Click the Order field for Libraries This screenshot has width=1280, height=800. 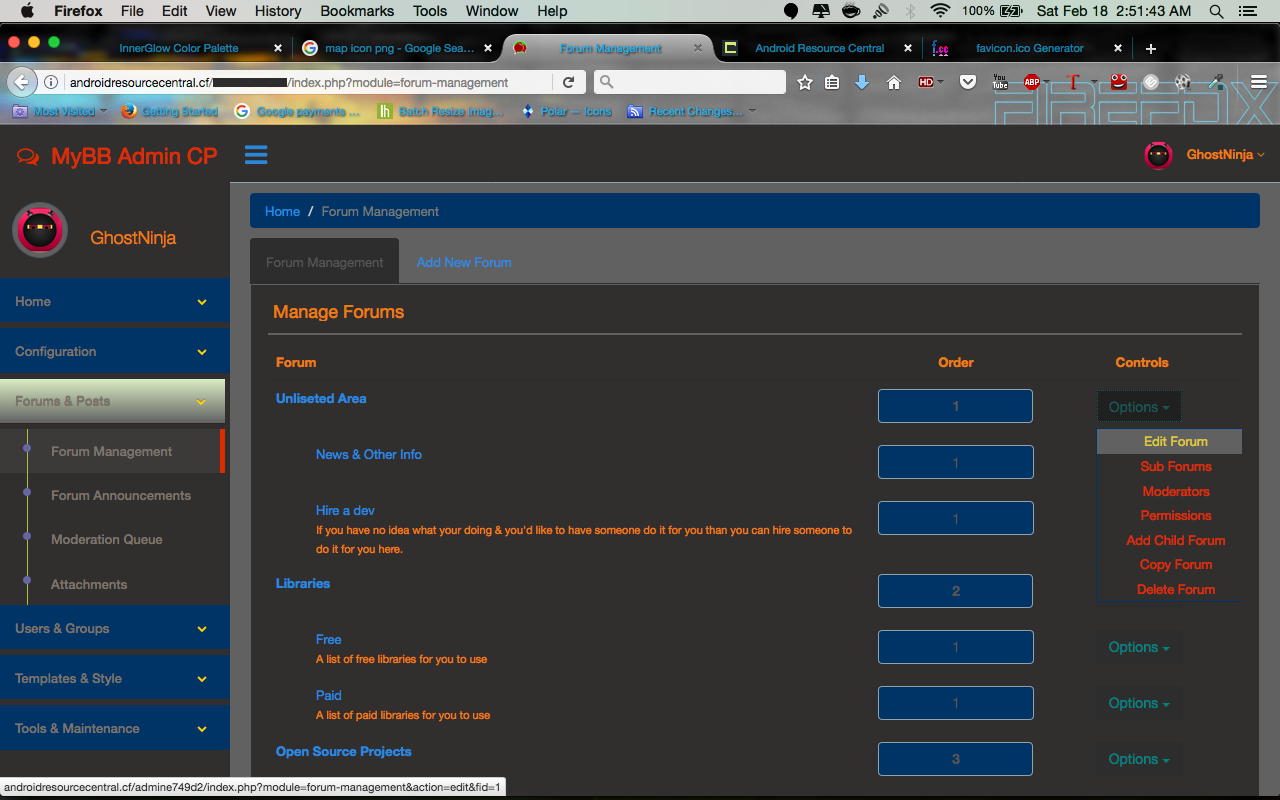pos(955,591)
